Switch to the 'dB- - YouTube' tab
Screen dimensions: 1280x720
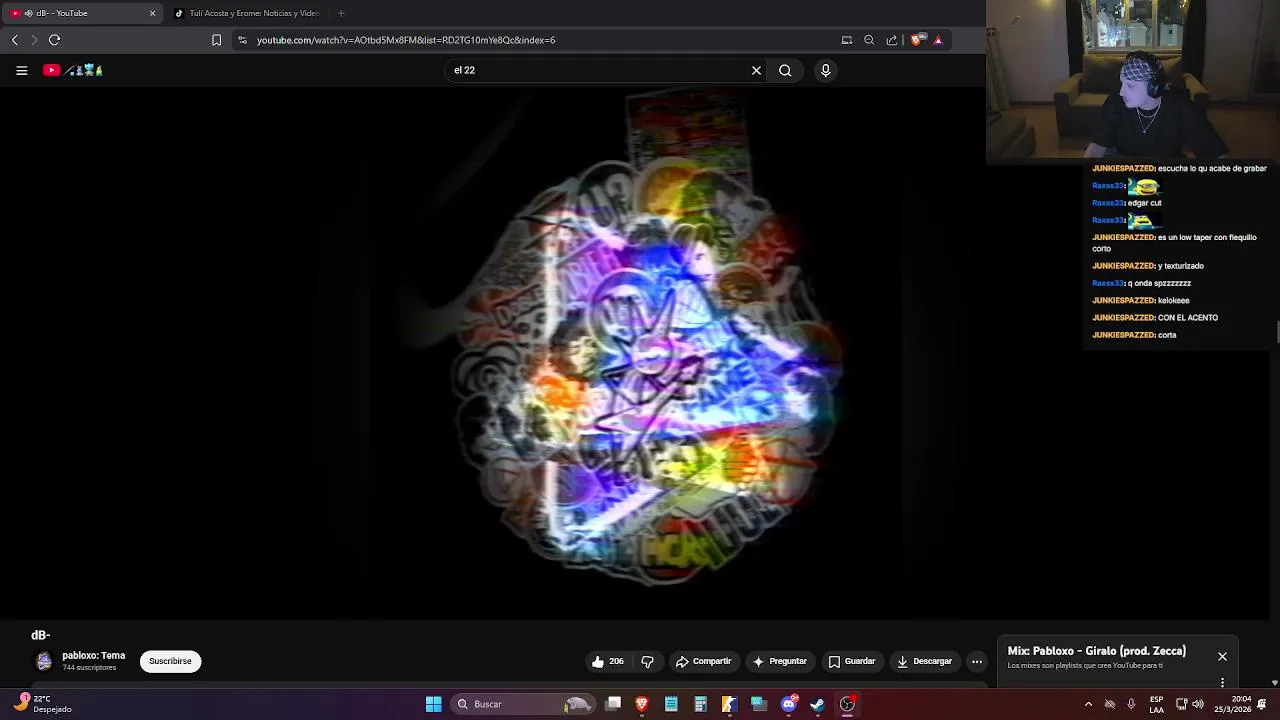click(x=84, y=13)
